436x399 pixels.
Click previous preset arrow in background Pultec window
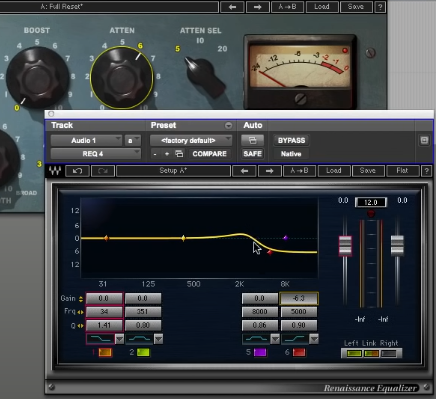click(x=232, y=7)
